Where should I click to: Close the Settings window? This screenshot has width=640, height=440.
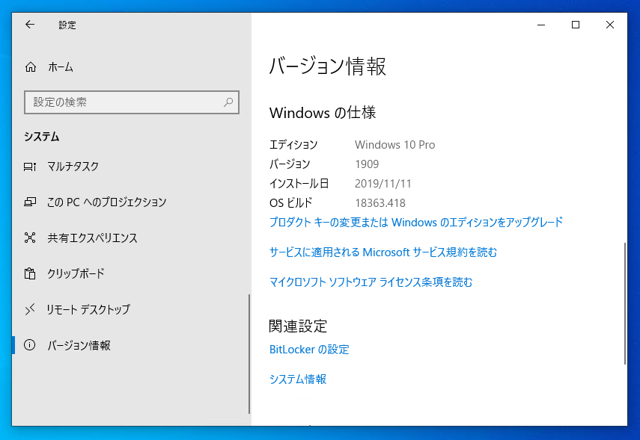pos(610,25)
